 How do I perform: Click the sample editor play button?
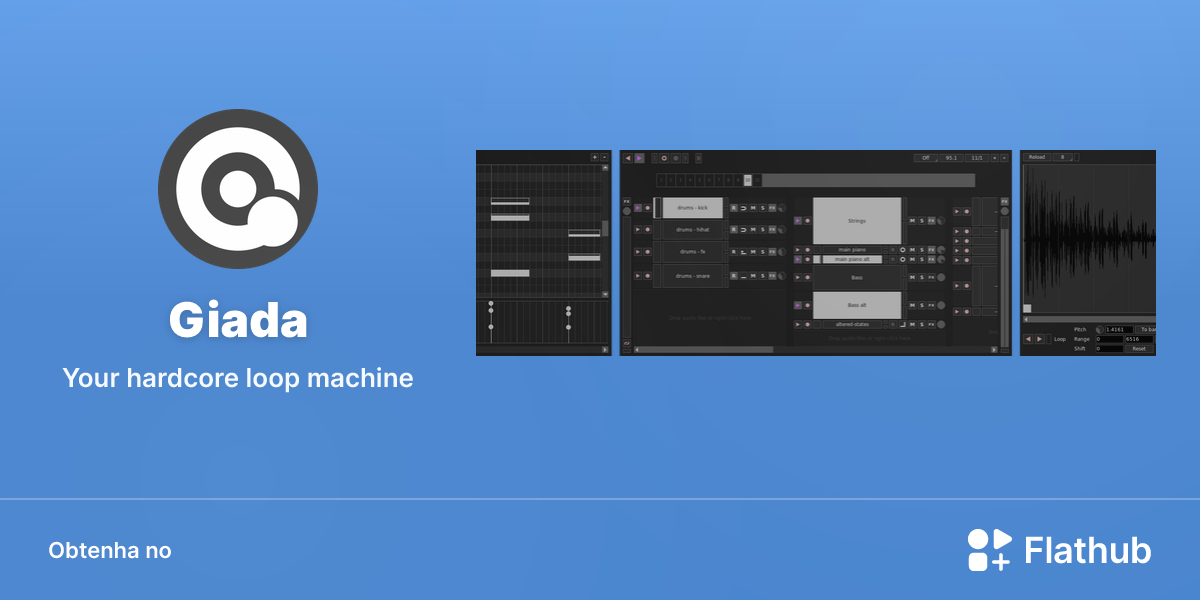coord(1039,338)
